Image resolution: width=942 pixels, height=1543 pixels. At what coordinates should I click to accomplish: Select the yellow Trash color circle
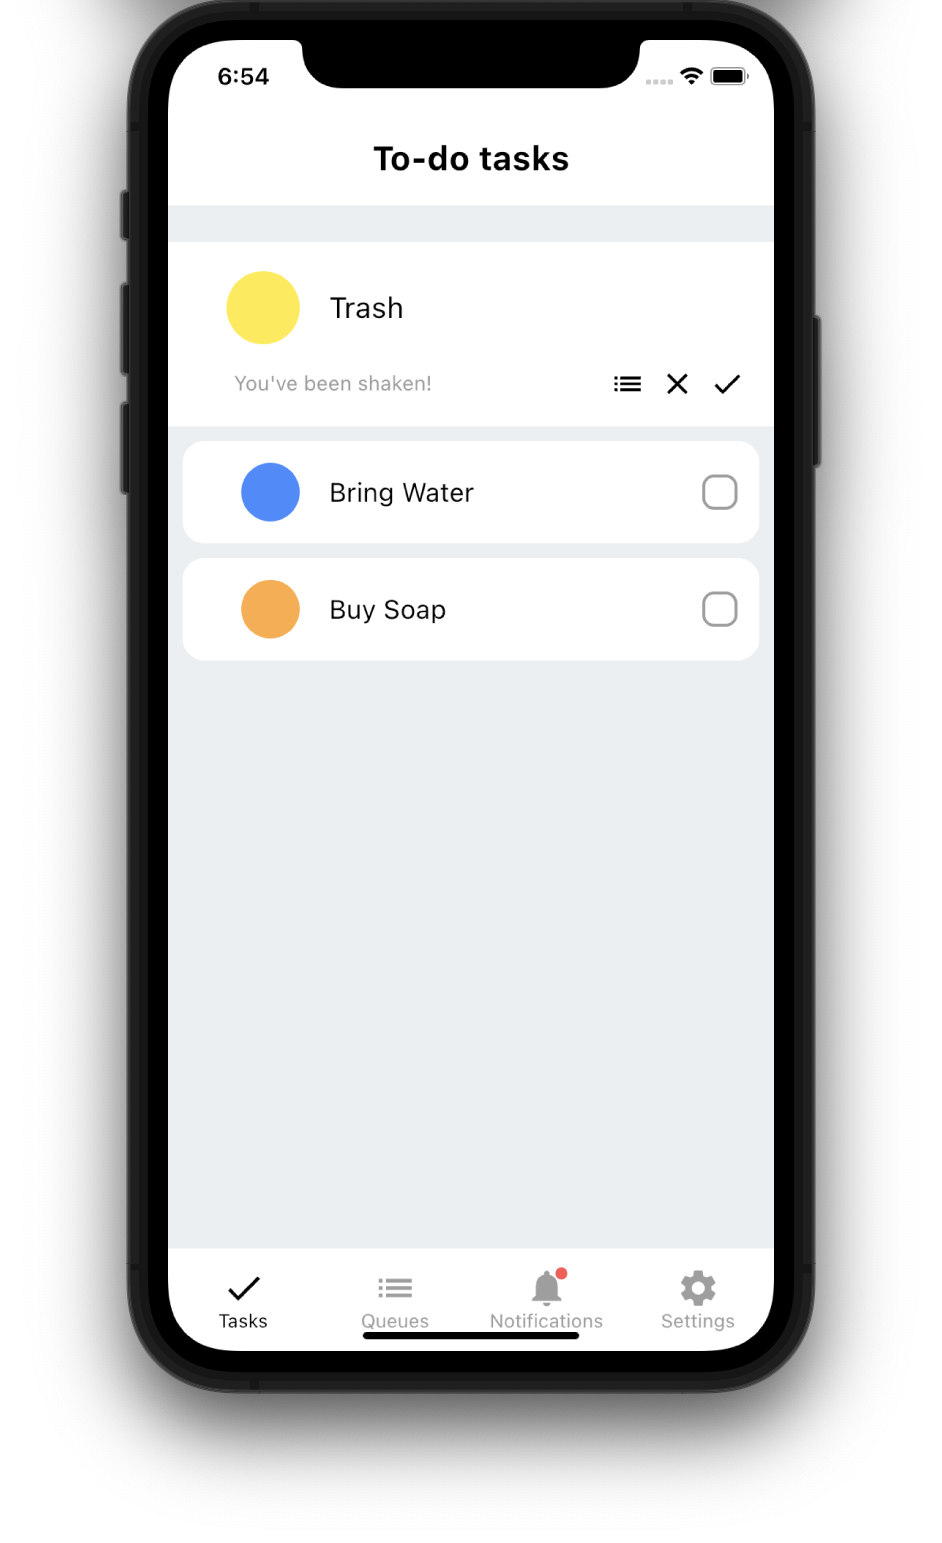[263, 308]
